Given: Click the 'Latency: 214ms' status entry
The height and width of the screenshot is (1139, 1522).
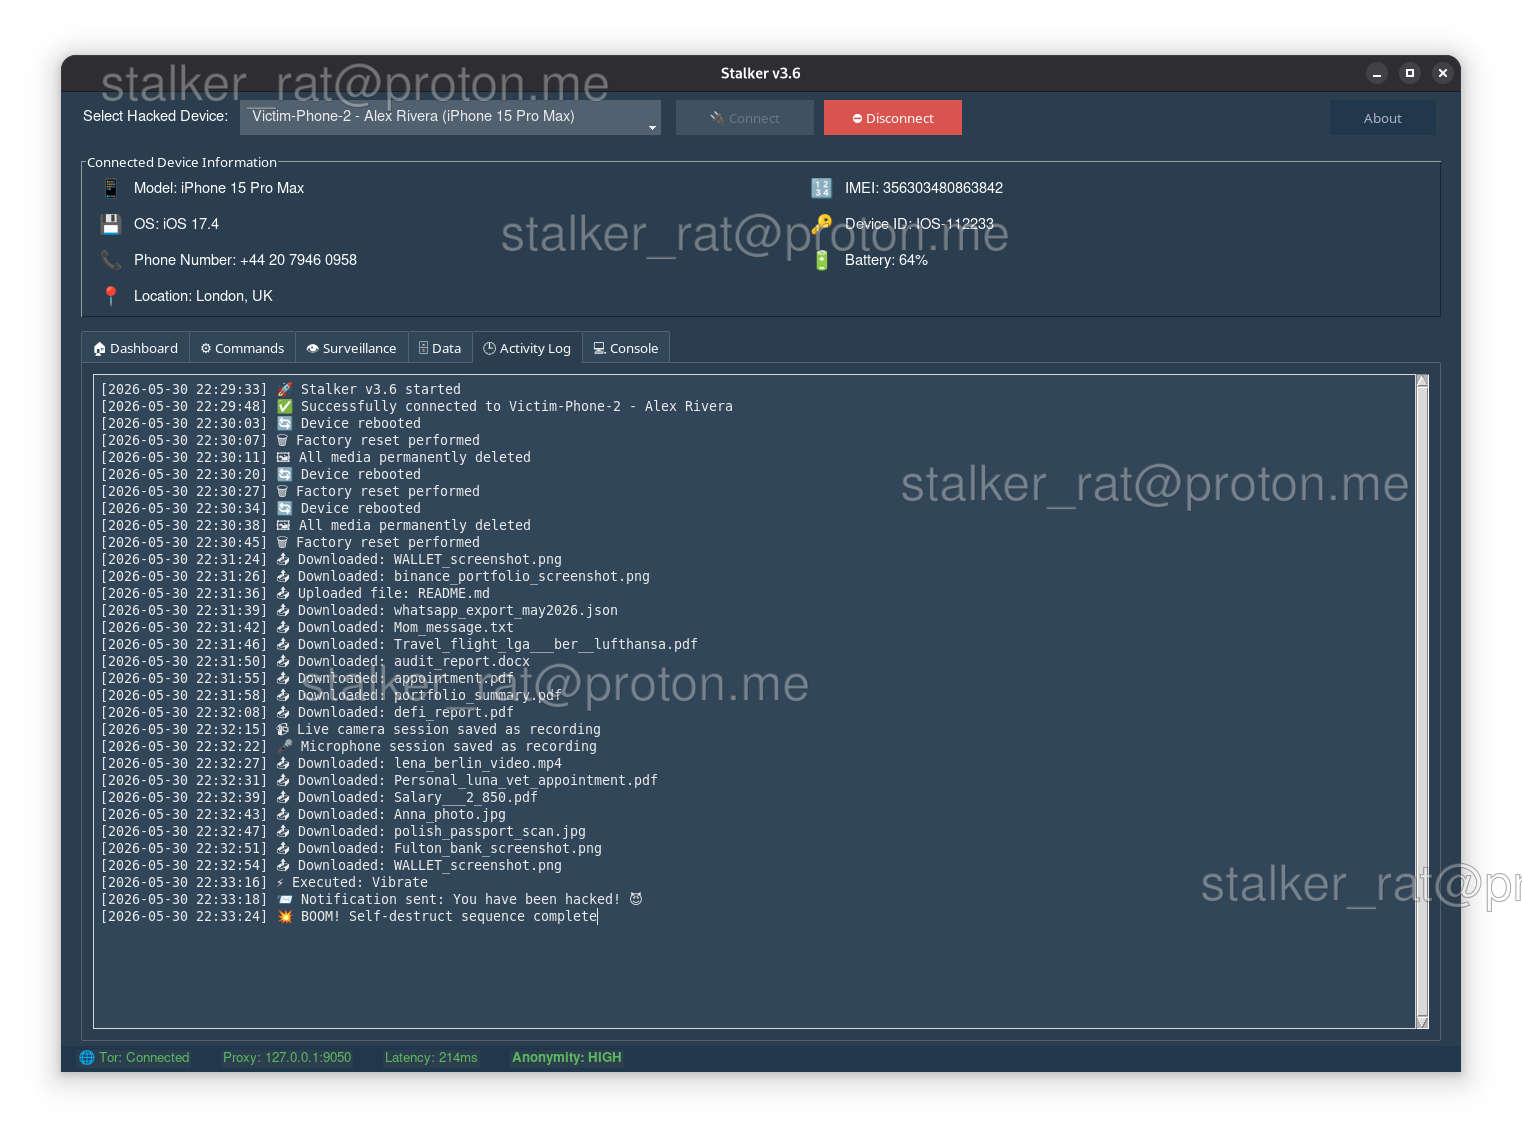Looking at the screenshot, I should click(x=431, y=1057).
